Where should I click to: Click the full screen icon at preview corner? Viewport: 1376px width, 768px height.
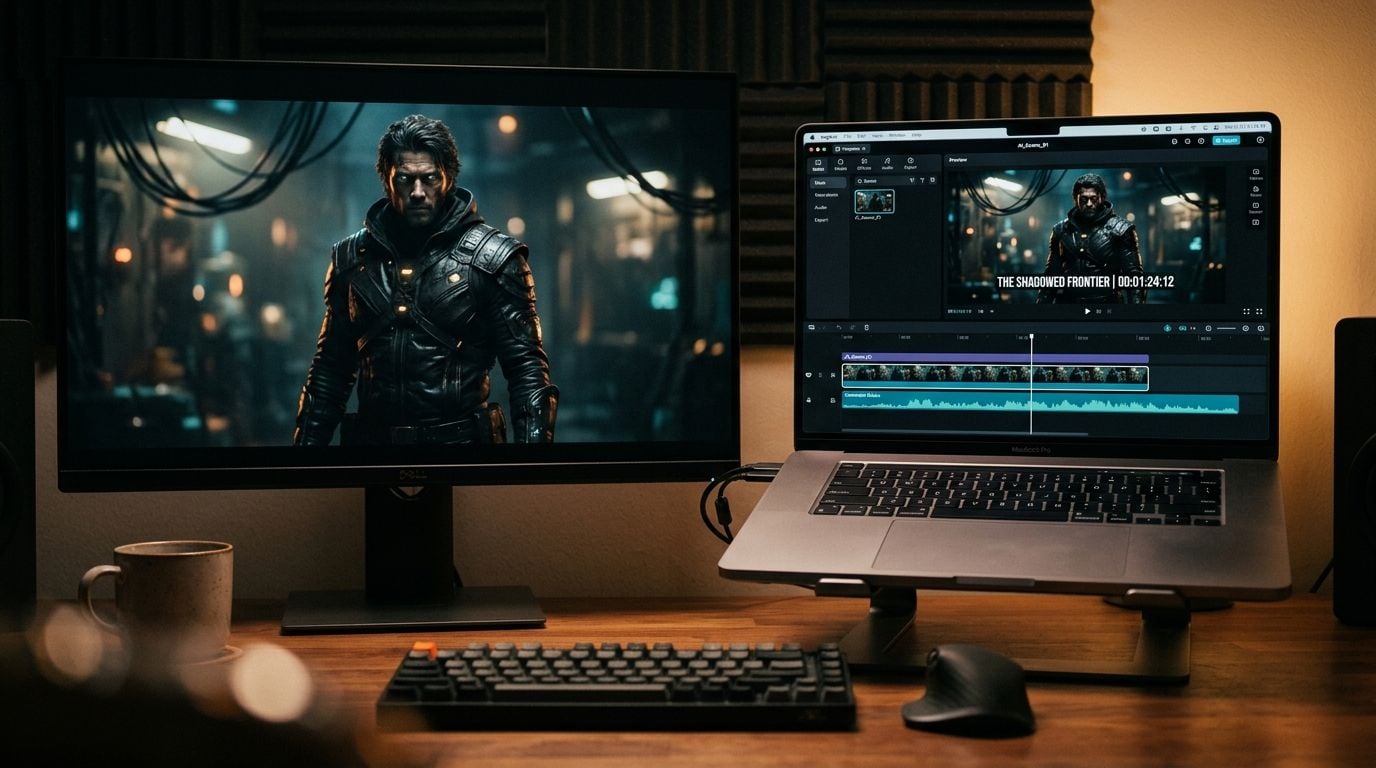(x=1259, y=311)
